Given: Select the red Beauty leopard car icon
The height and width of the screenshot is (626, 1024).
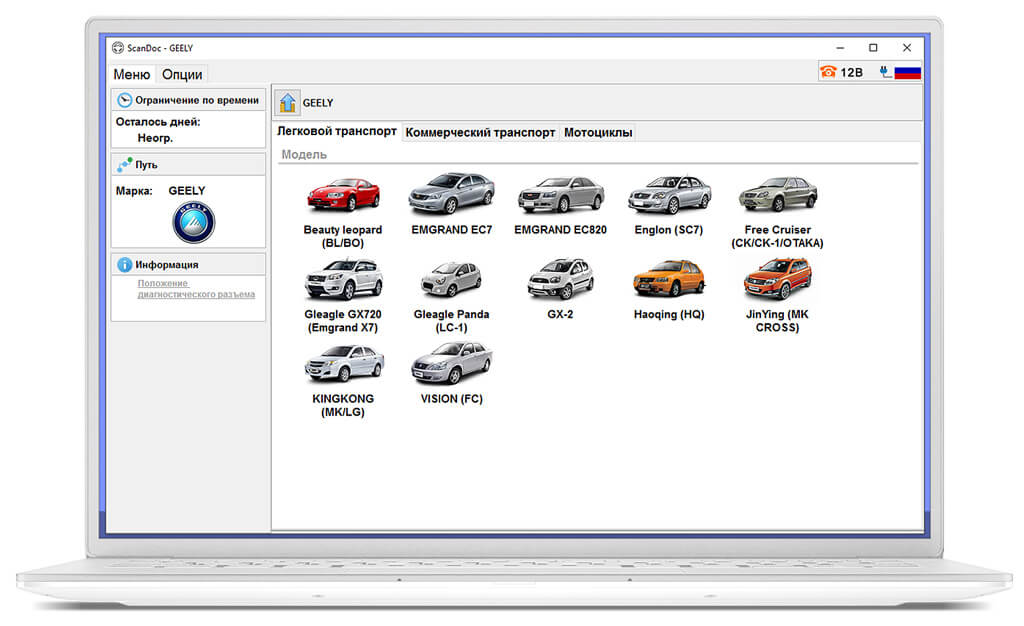Looking at the screenshot, I should coord(343,195).
